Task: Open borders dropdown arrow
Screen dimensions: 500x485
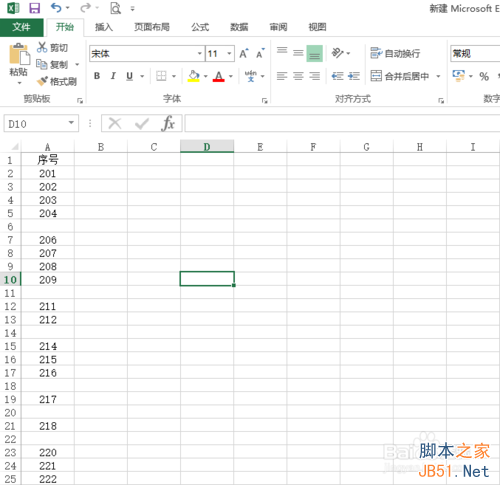Action: pyautogui.click(x=174, y=76)
